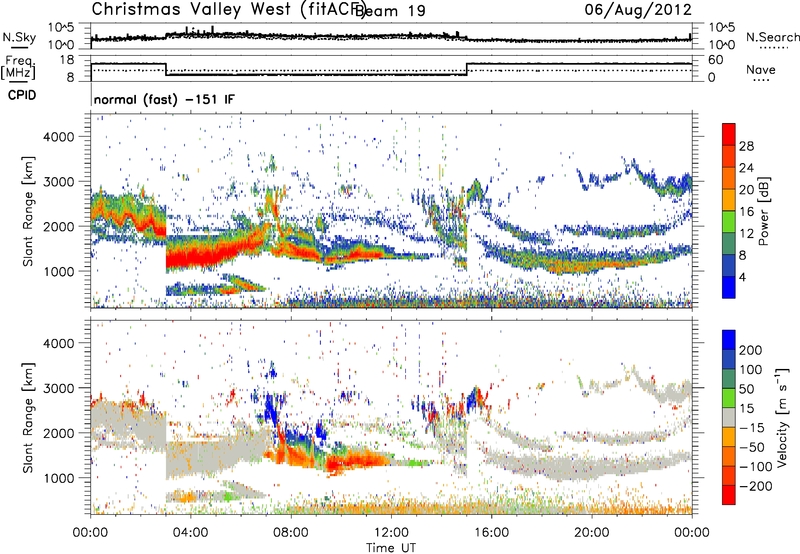
Task: Select the 'Freq. [MHz]' label
Action: (x=18, y=67)
